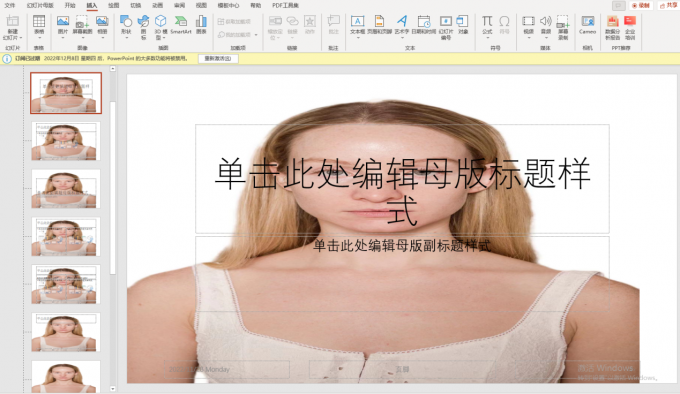
Task: Open the PDF工具集 tab
Action: pyautogui.click(x=286, y=6)
